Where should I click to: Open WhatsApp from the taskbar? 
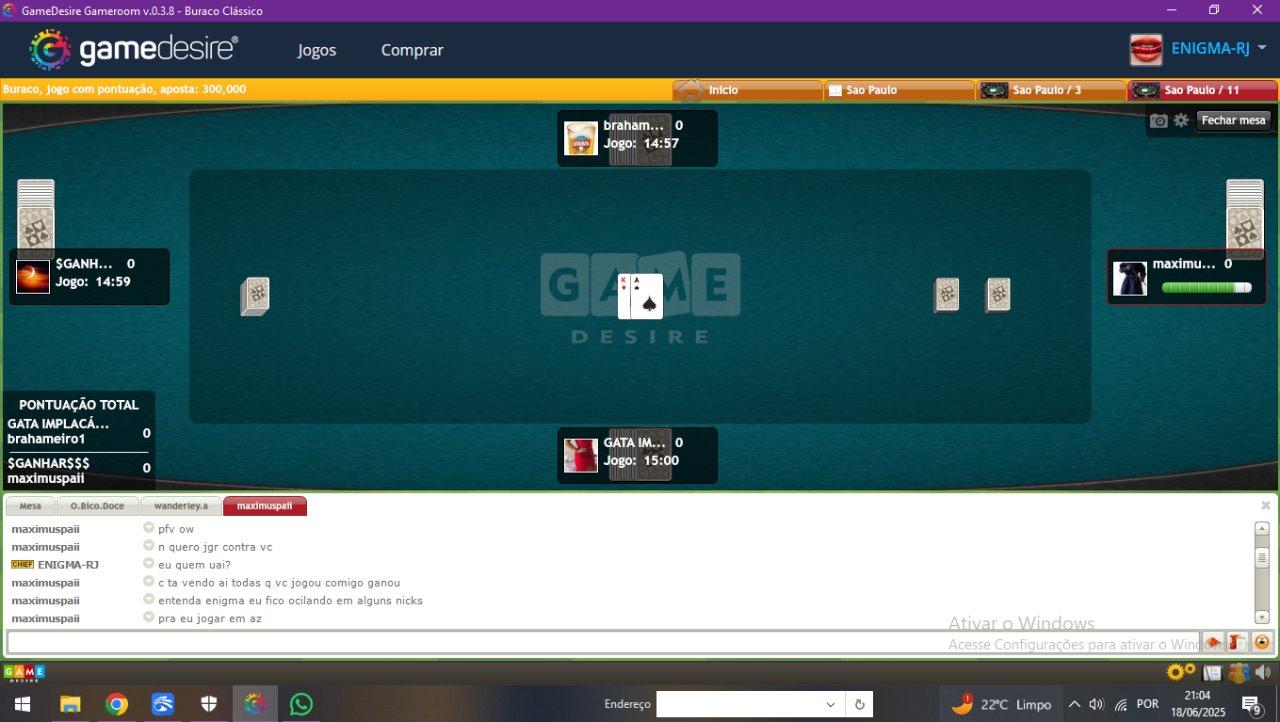pyautogui.click(x=301, y=704)
